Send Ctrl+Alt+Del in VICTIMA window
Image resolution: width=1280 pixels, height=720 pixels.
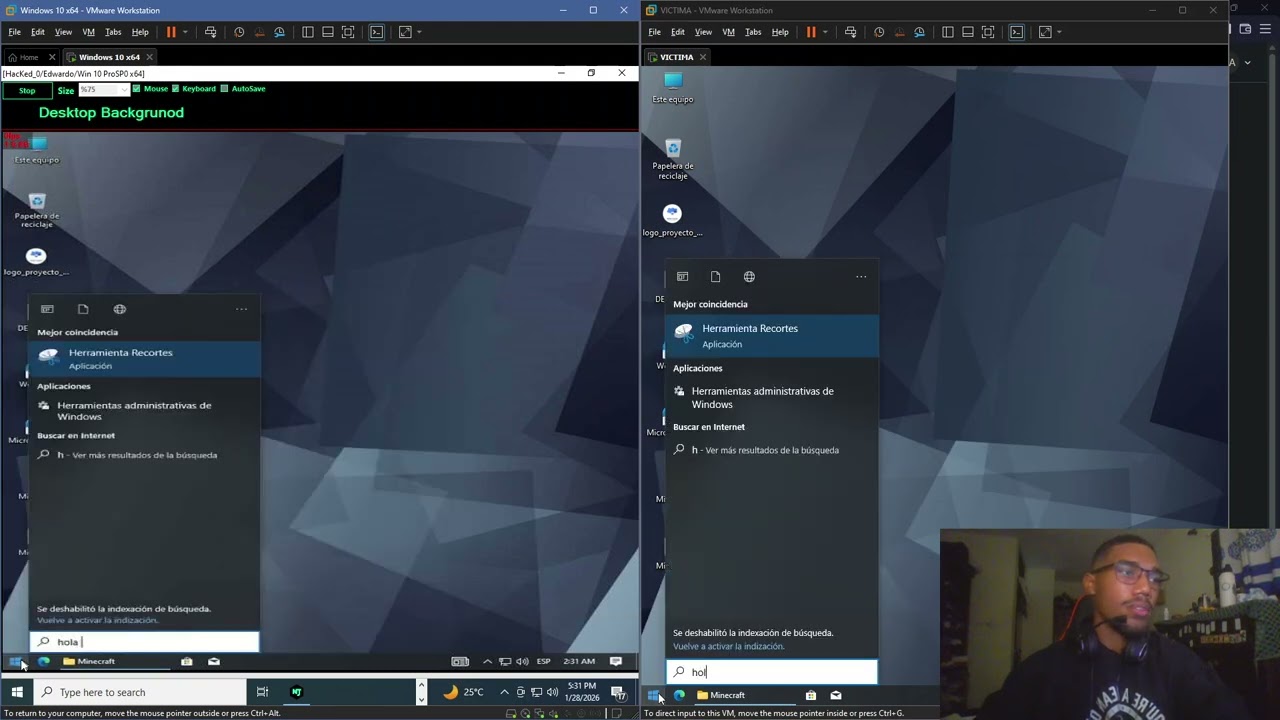[x=850, y=32]
